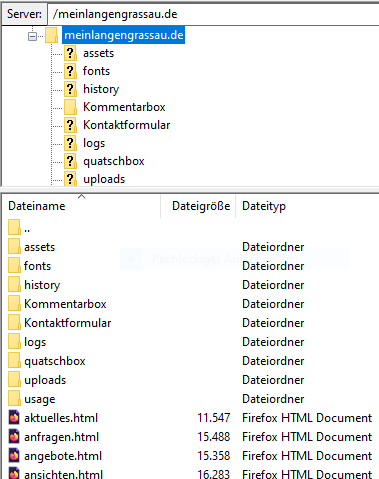Select the logs question-mark folder in tree
The height and width of the screenshot is (479, 379).
[x=70, y=143]
